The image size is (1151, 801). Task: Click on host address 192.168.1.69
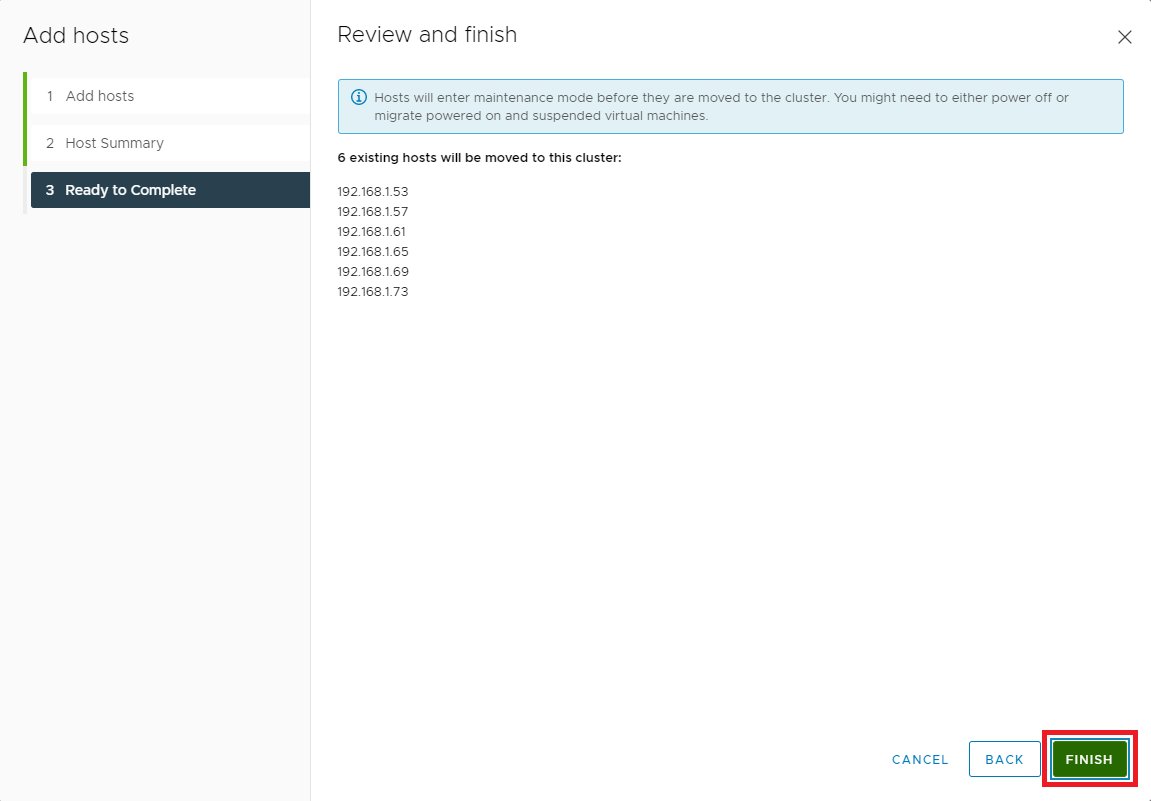click(x=373, y=272)
